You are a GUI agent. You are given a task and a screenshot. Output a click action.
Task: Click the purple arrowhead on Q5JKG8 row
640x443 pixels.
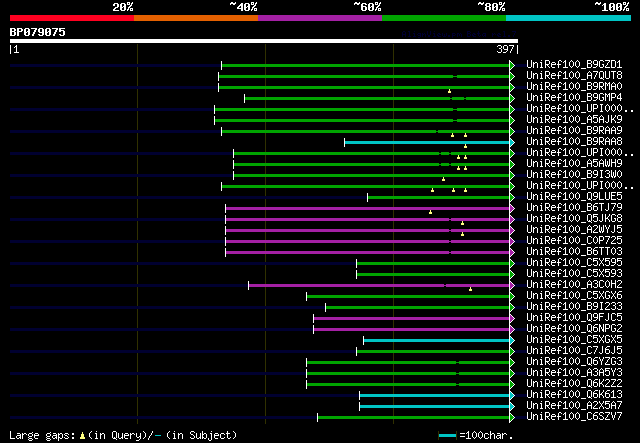tap(512, 220)
